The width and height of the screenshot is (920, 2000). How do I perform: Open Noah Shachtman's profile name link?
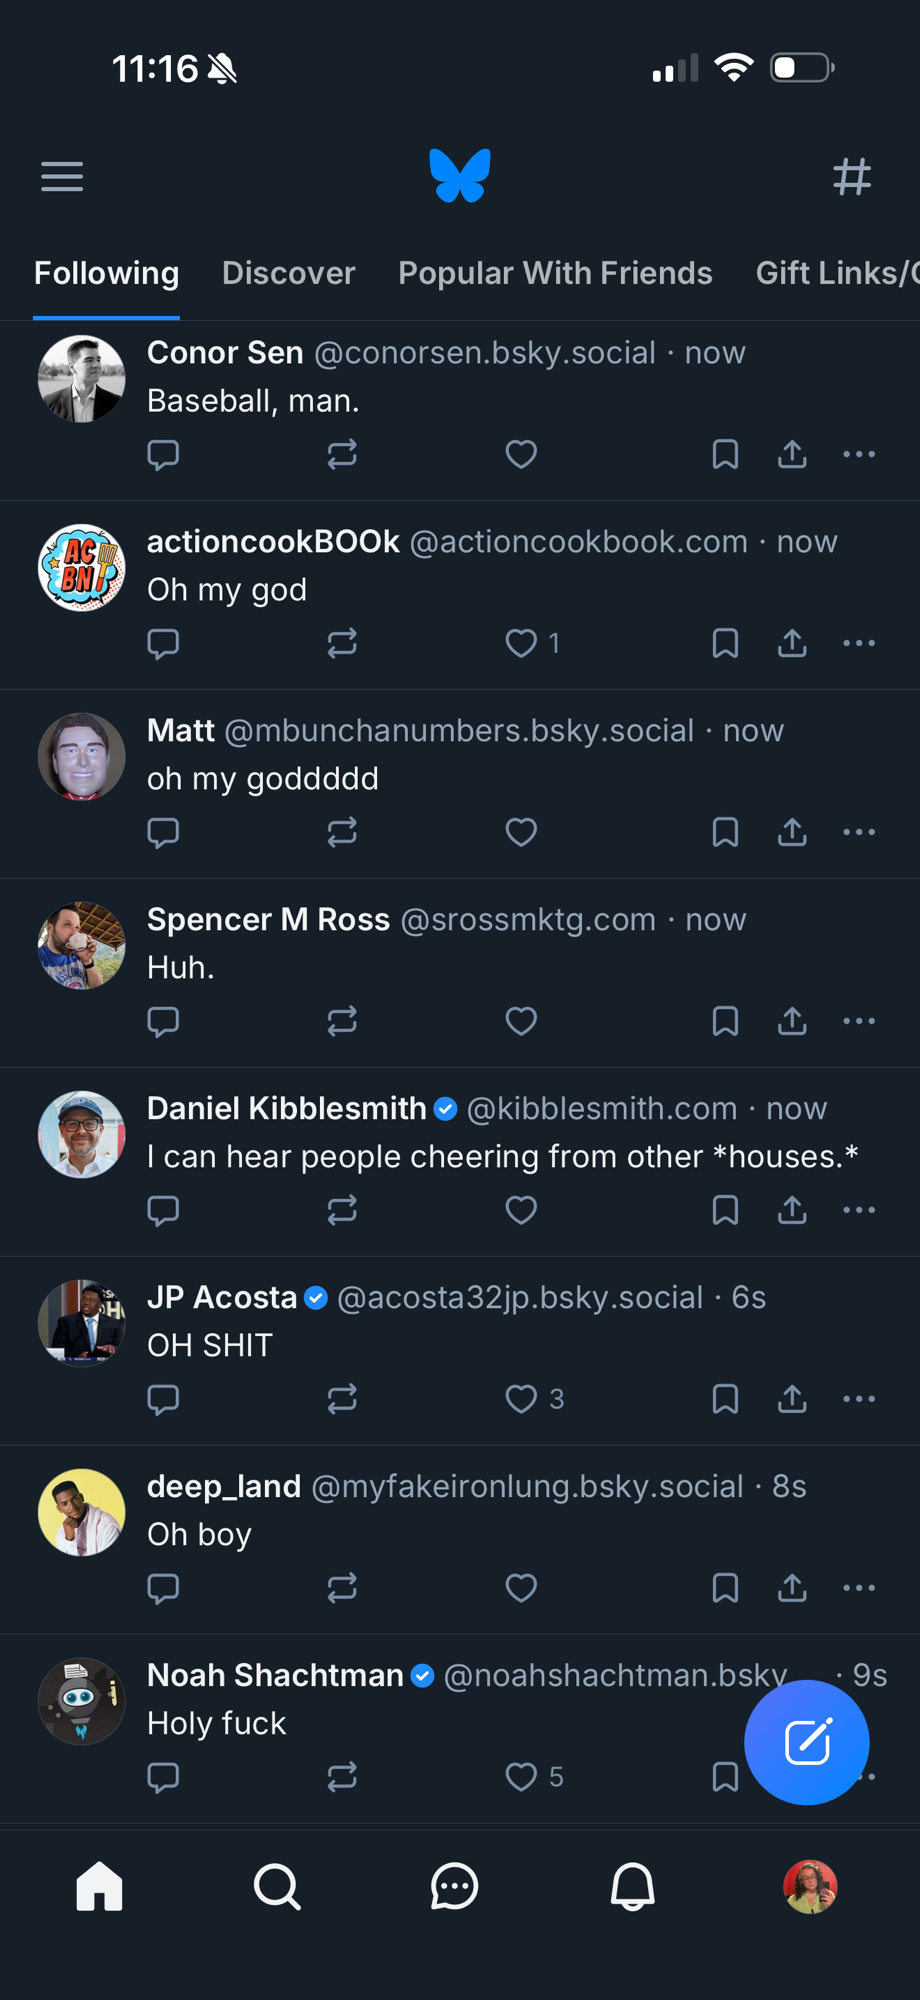point(275,1675)
